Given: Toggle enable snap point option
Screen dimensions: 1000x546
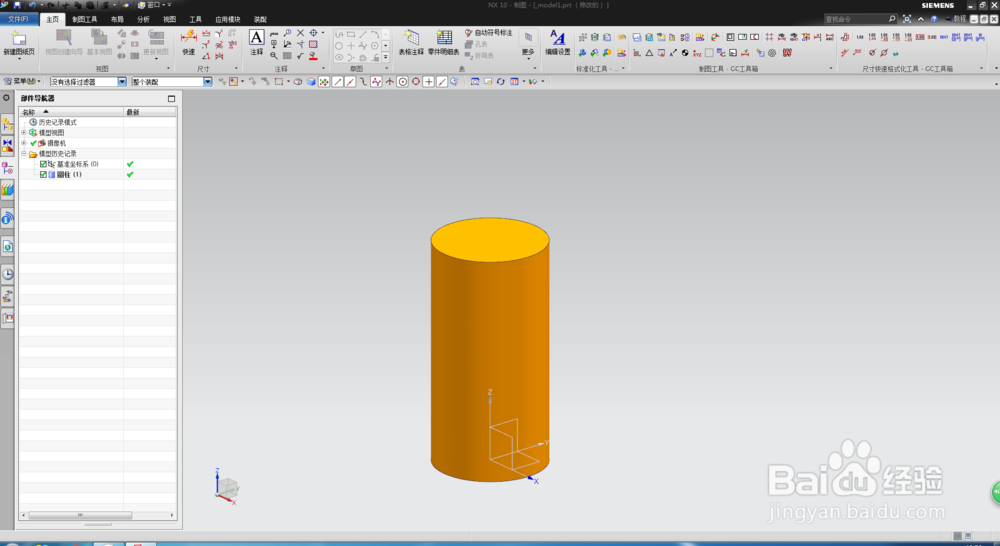Looking at the screenshot, I should pyautogui.click(x=324, y=82).
